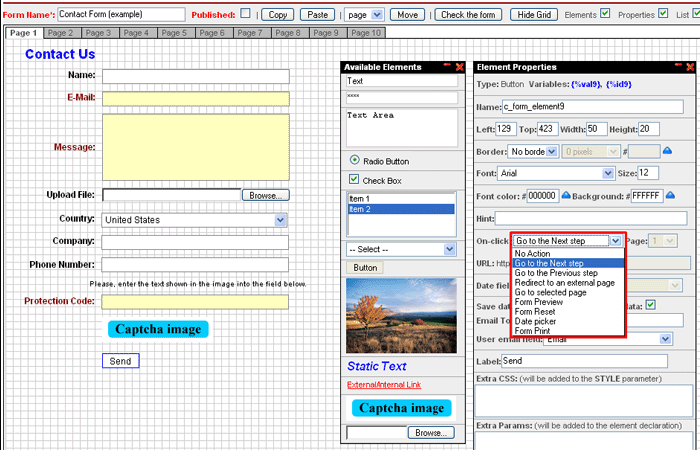Open border color picker icon
This screenshot has height=450, width=700.
[667, 151]
